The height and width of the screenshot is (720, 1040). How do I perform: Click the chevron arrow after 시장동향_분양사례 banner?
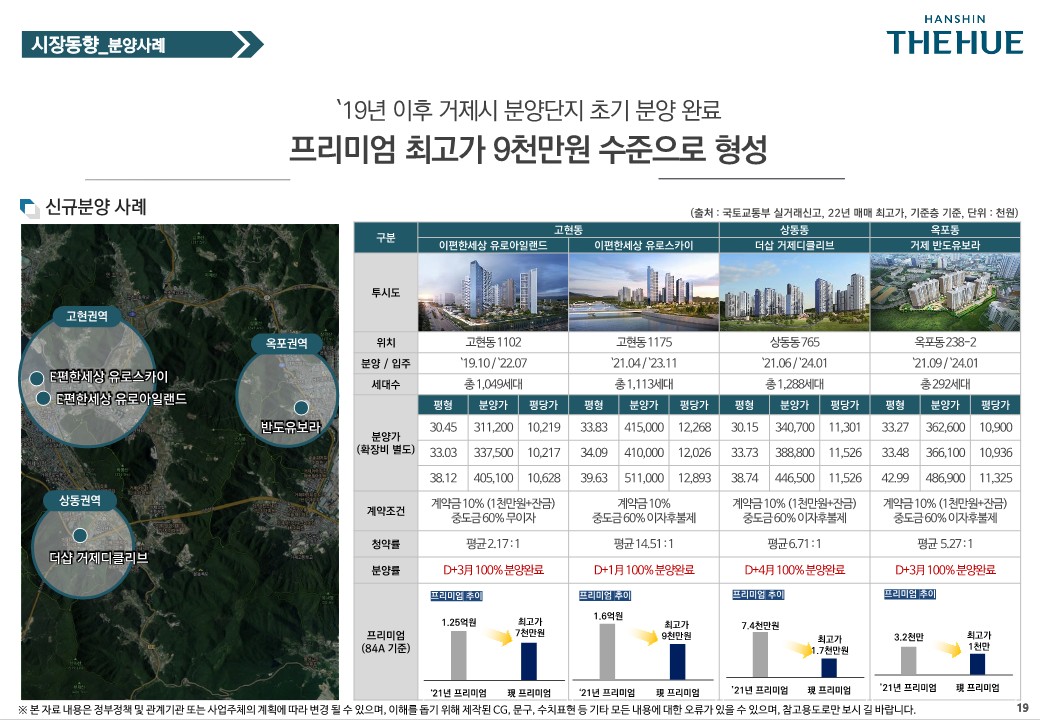(x=247, y=44)
